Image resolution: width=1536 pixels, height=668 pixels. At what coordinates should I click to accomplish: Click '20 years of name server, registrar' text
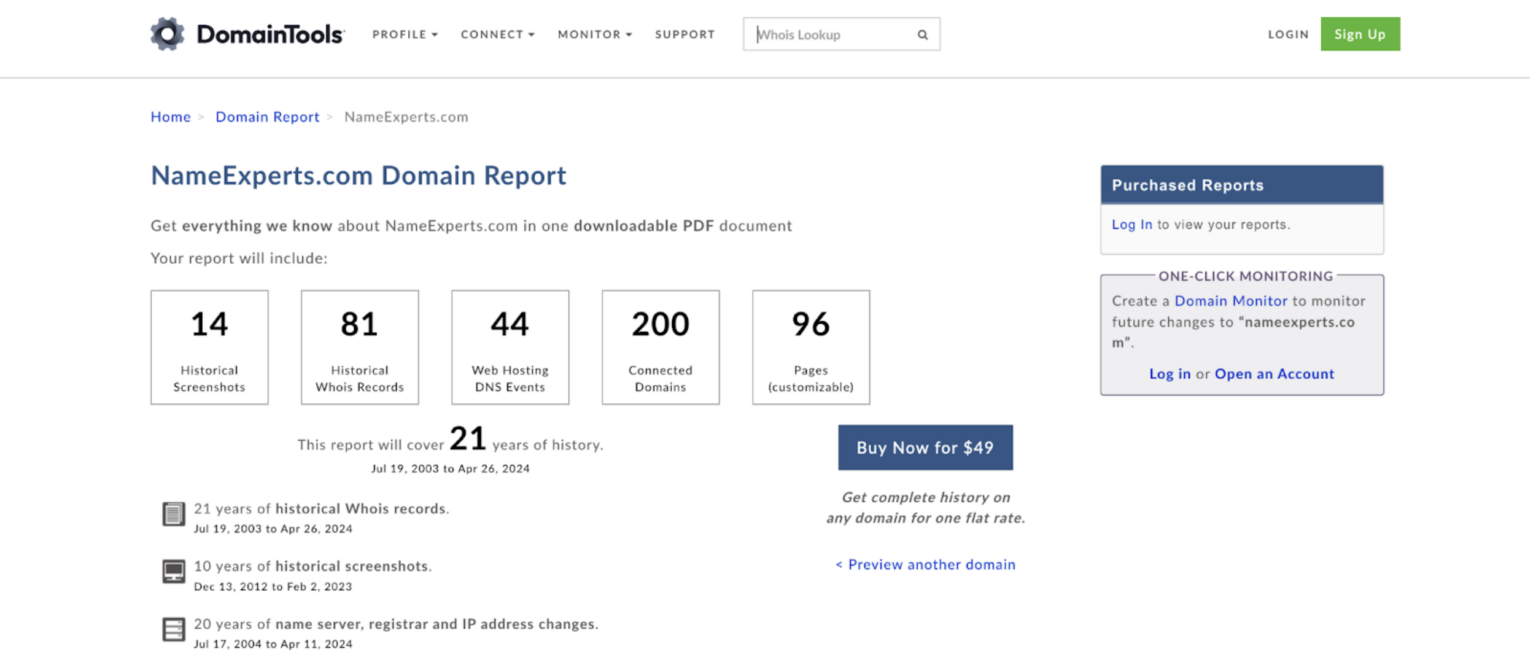pyautogui.click(x=396, y=624)
